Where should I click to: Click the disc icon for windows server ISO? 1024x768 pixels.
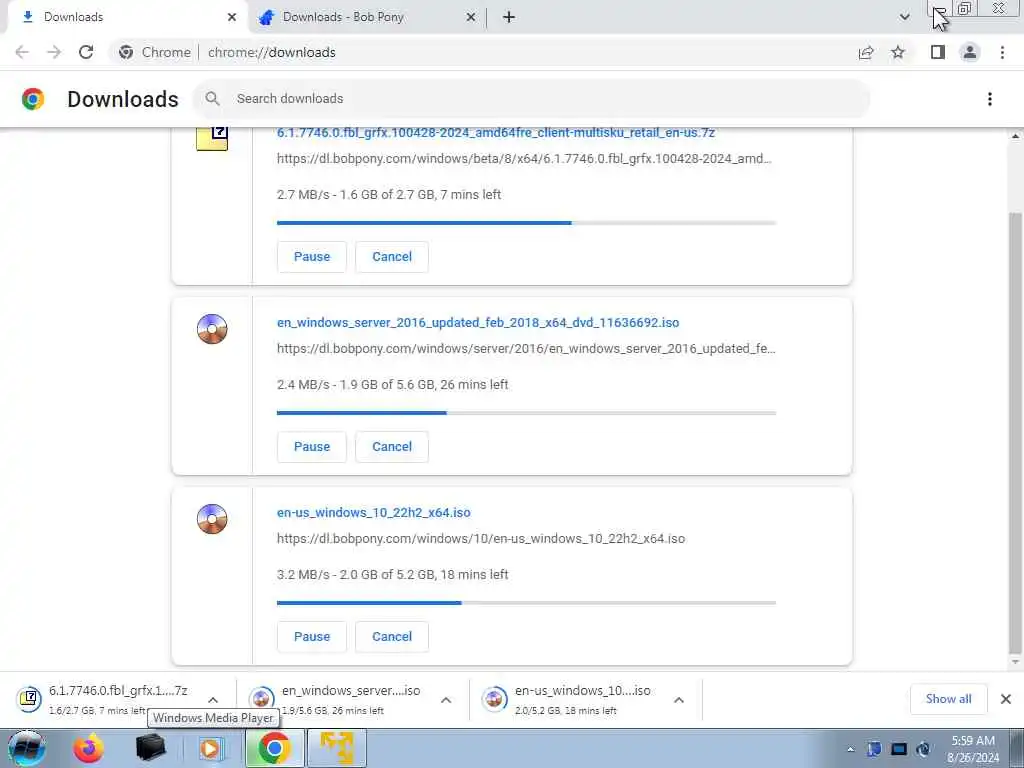[x=212, y=328]
